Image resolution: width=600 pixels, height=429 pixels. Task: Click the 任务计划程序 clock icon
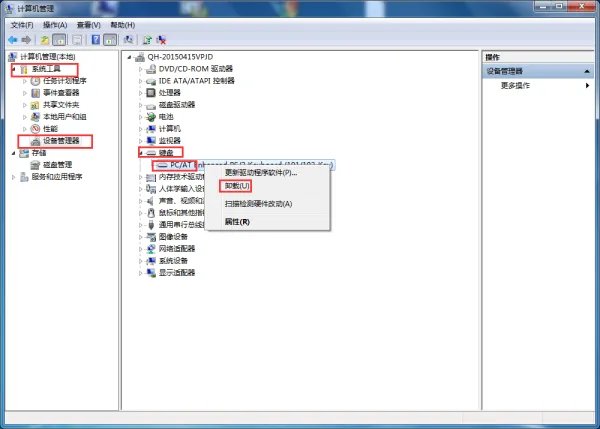click(x=36, y=81)
